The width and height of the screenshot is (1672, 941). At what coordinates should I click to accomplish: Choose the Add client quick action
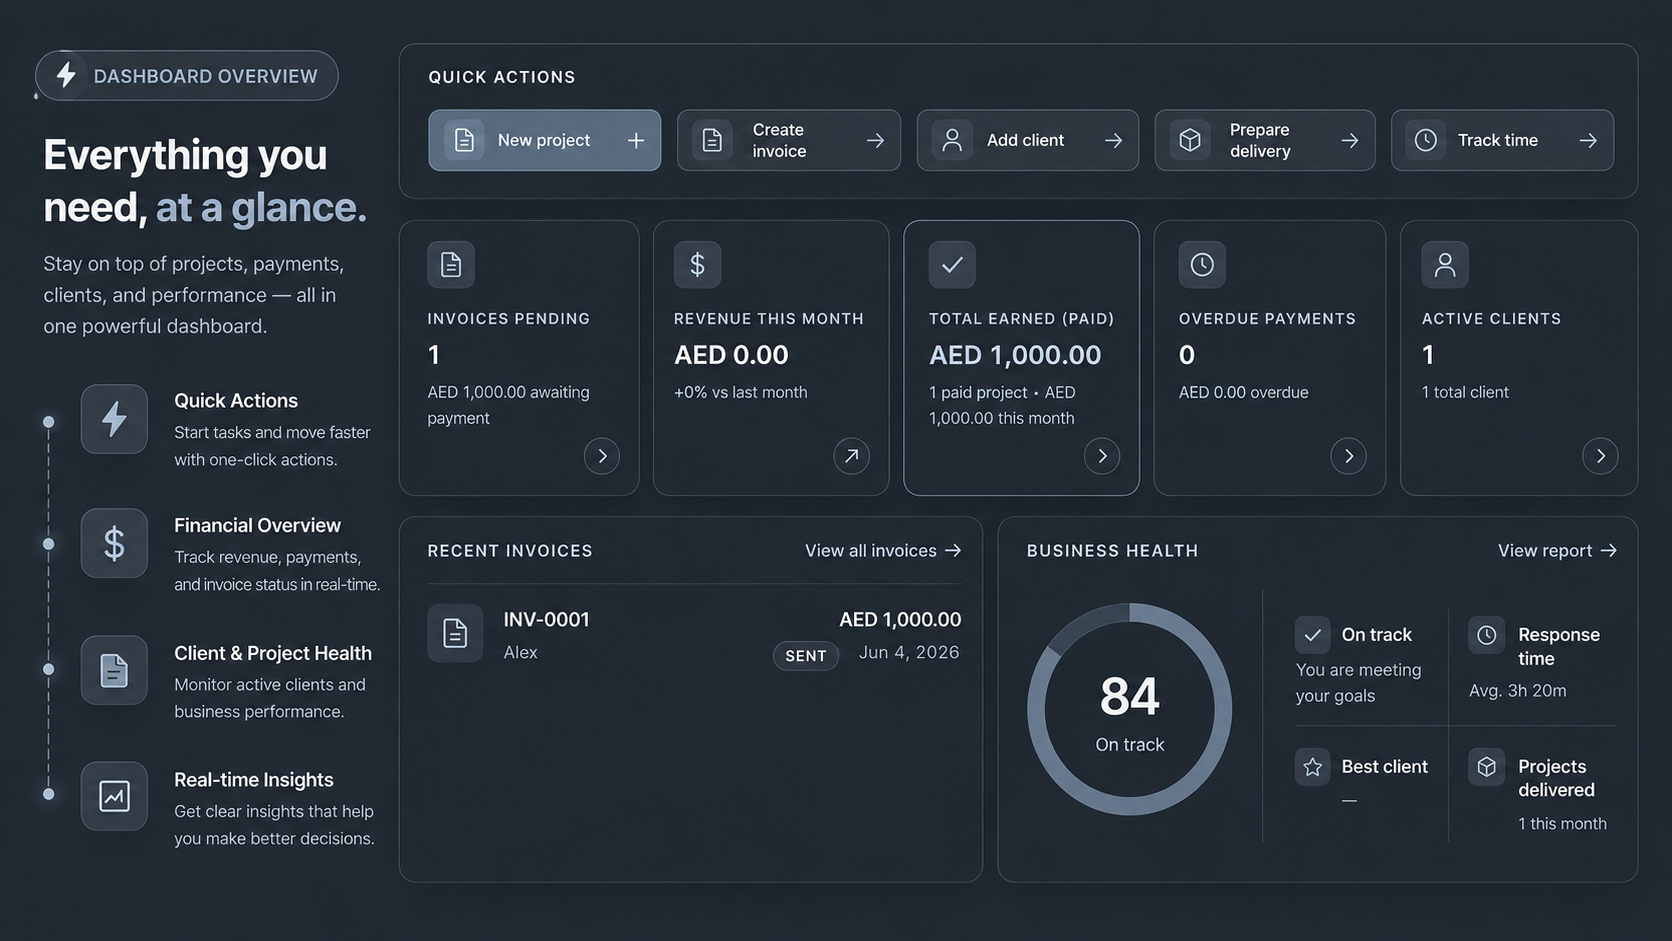point(1028,140)
